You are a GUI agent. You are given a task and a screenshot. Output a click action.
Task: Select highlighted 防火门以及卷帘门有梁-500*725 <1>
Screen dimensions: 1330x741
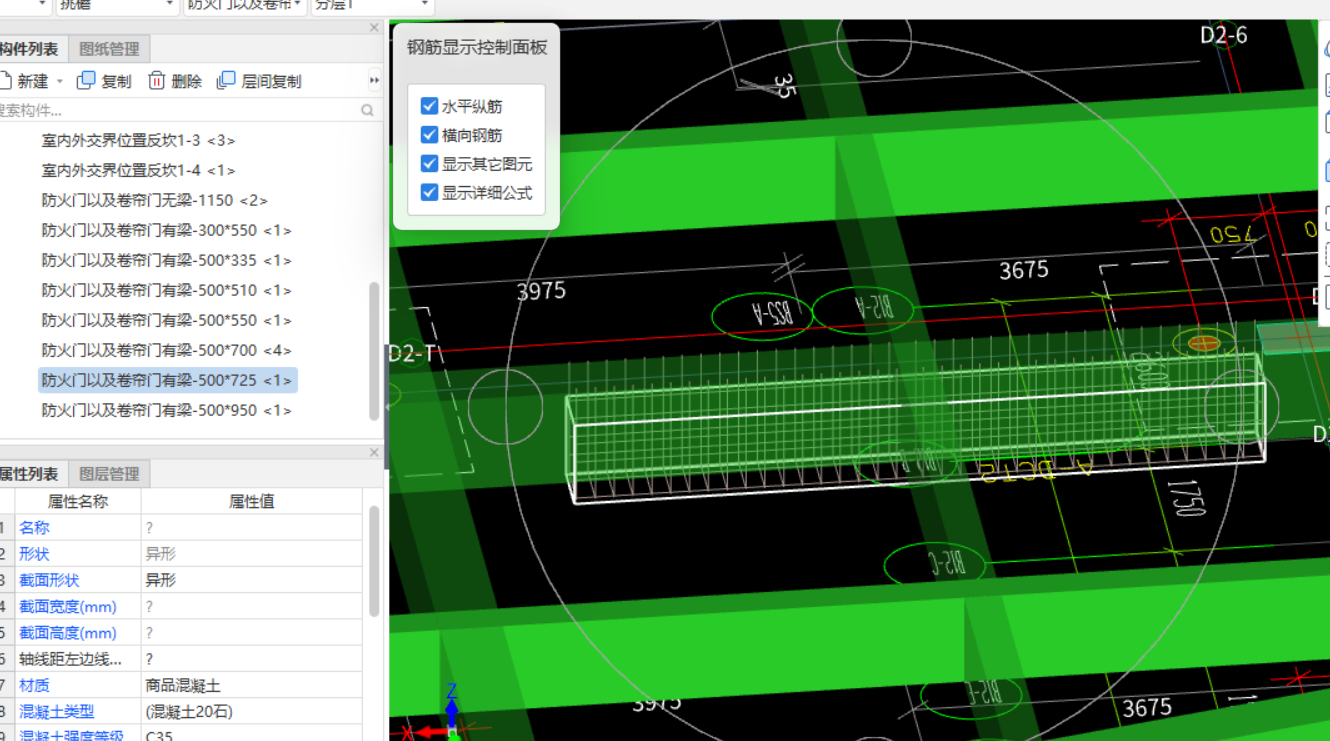[167, 381]
